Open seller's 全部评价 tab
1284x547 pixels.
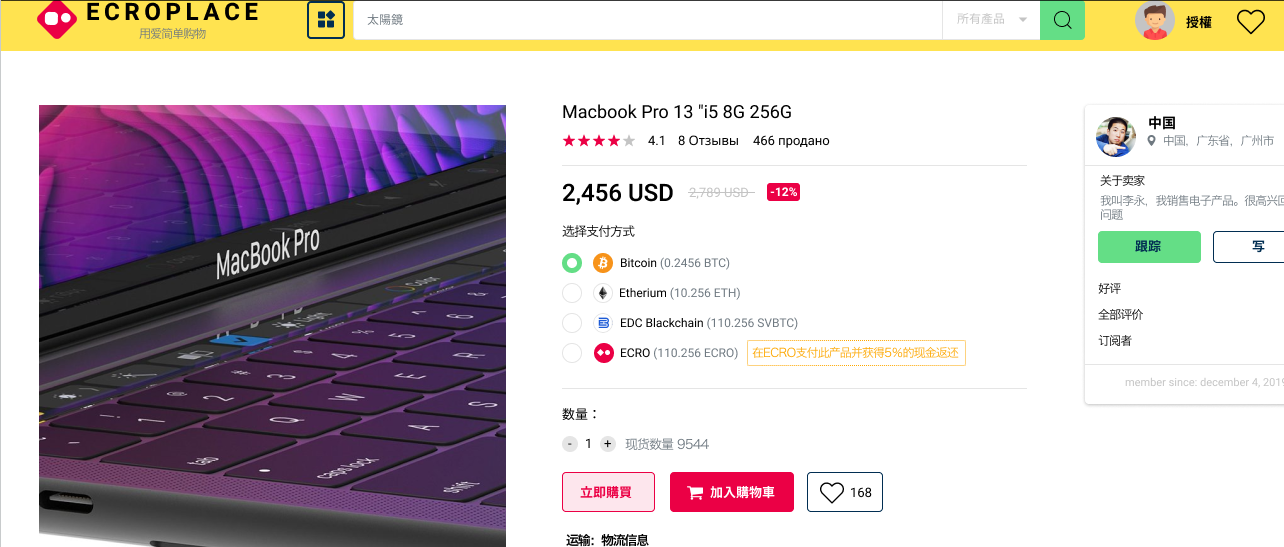pos(1121,314)
